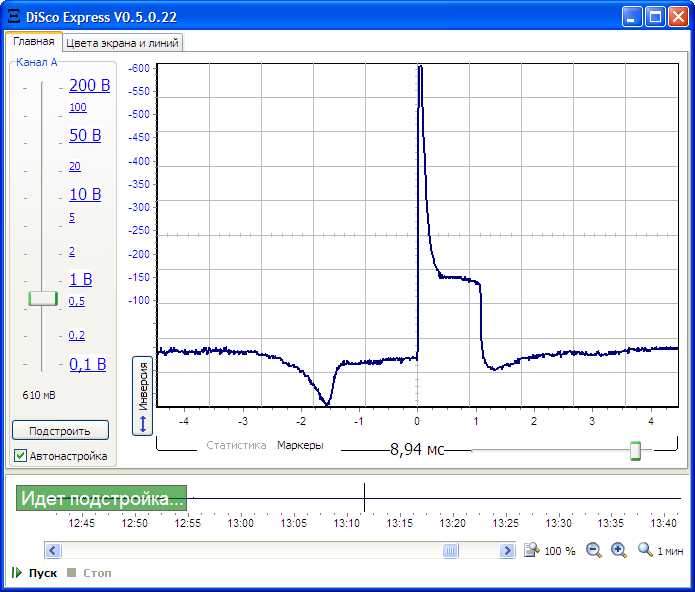695x592 pixels.
Task: Switch to Цвета экрана и линий tab
Action: pyautogui.click(x=122, y=43)
